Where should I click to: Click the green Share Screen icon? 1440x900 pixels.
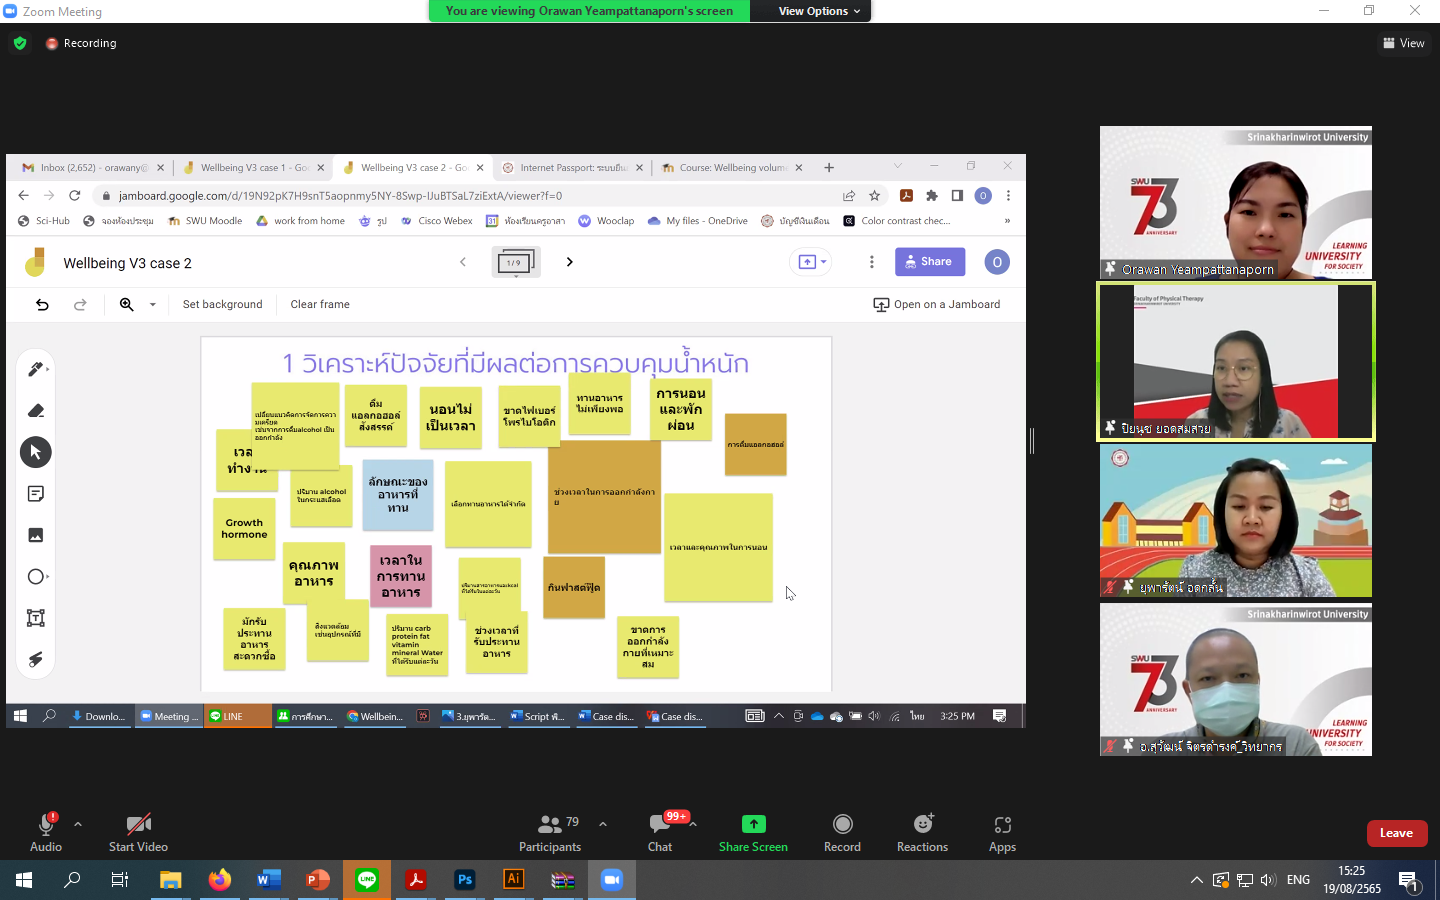(x=753, y=824)
